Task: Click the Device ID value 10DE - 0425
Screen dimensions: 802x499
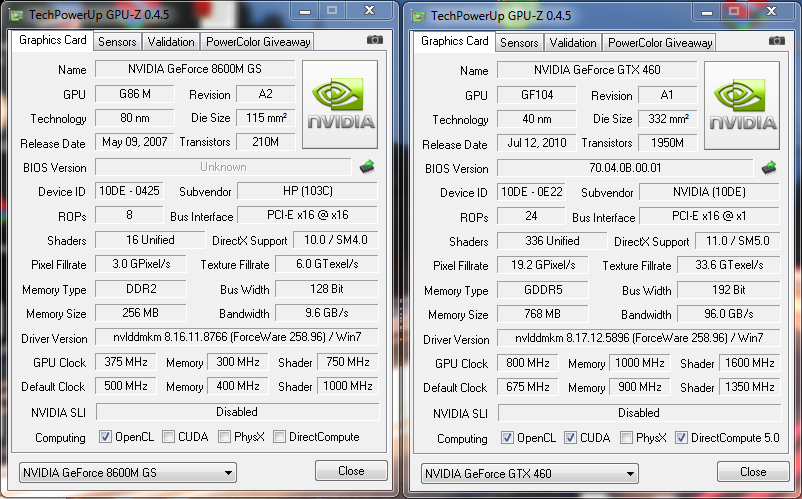Action: pos(129,191)
